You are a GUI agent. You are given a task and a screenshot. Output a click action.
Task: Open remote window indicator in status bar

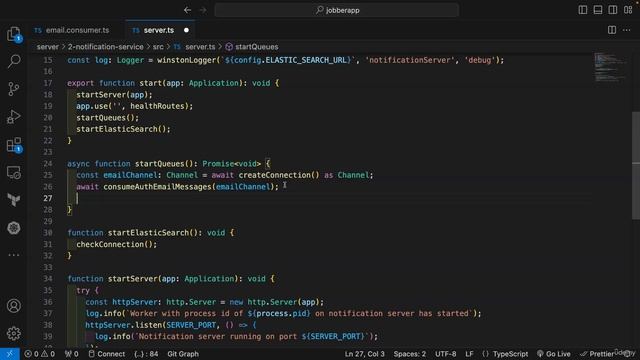pos(10,354)
